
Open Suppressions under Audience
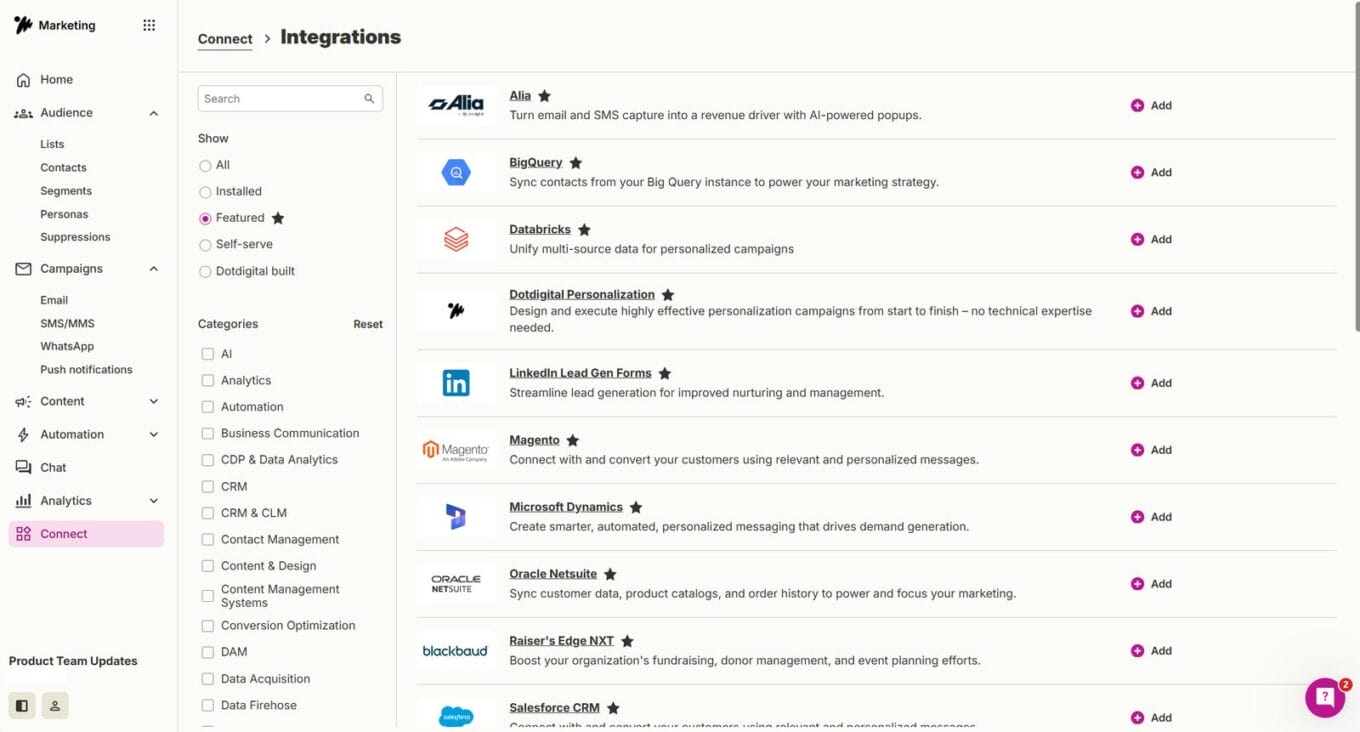(x=75, y=237)
